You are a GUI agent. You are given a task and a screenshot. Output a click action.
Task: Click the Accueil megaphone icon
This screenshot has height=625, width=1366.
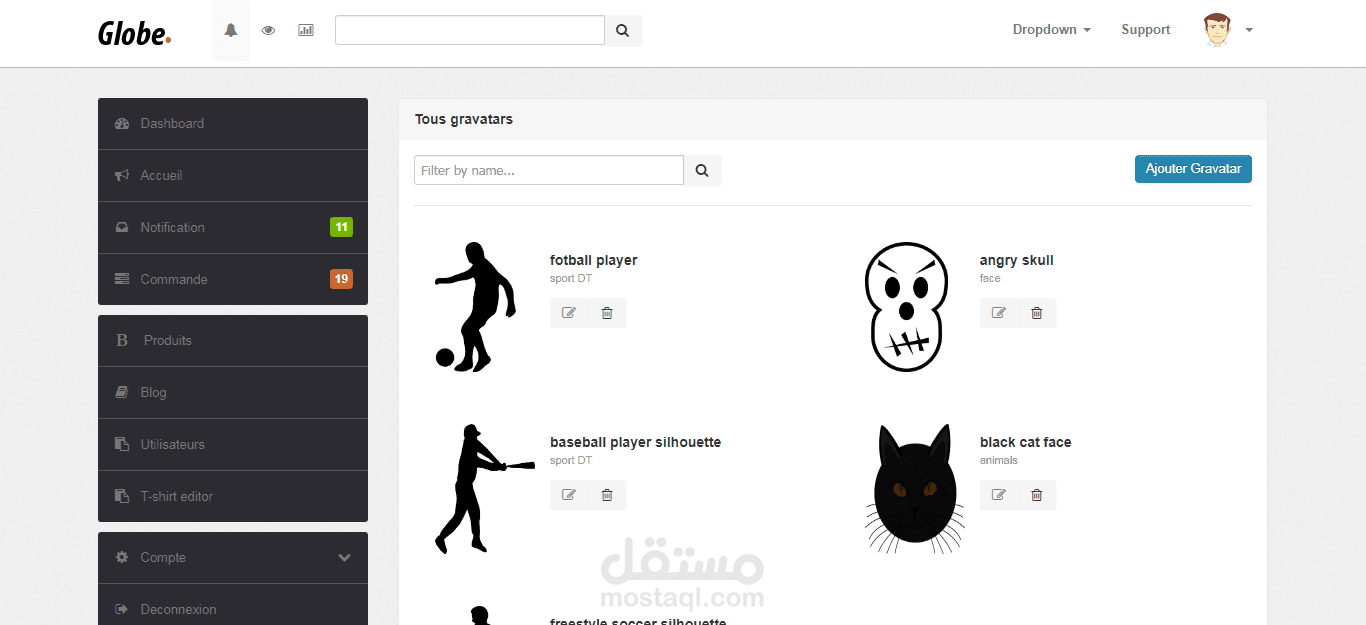(122, 176)
